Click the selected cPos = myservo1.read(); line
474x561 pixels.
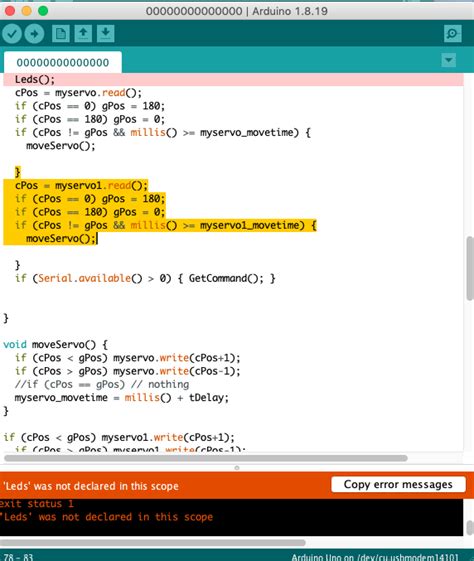81,185
